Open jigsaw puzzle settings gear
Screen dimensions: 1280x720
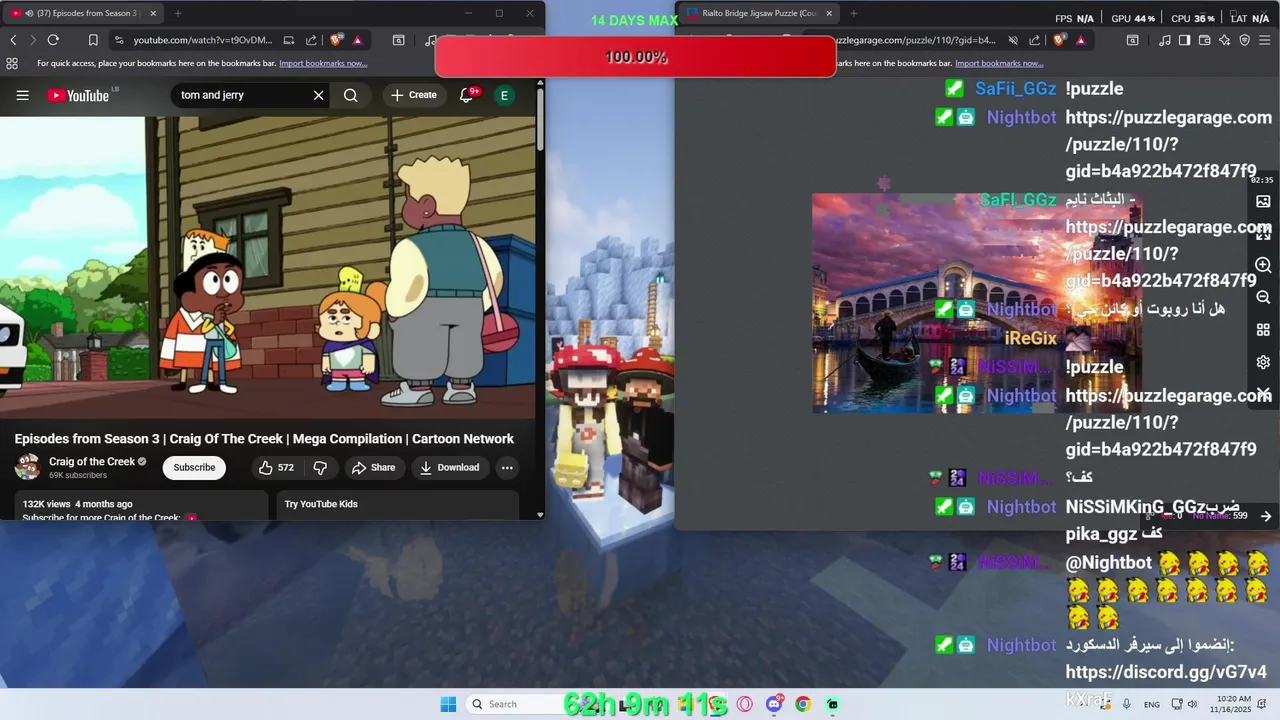pos(1263,362)
